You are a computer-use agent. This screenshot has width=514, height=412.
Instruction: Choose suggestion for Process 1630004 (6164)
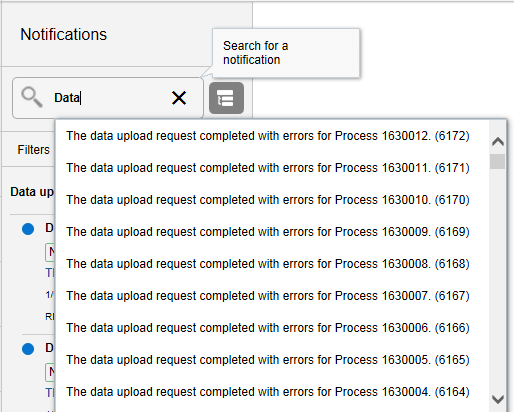pos(268,392)
